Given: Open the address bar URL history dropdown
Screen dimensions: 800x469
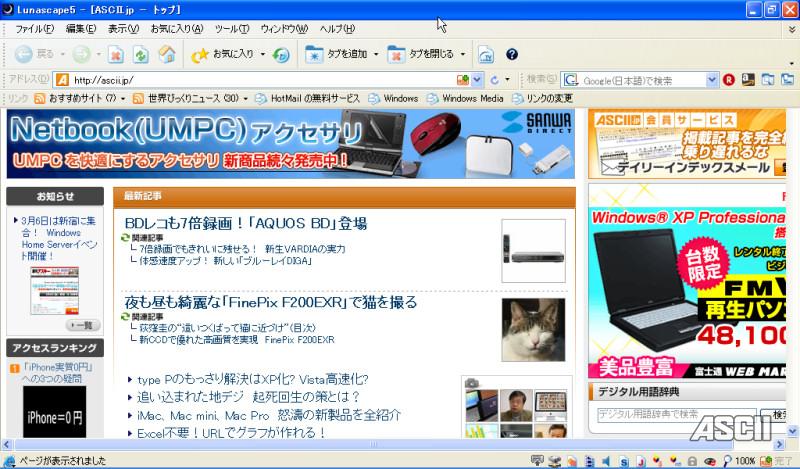Looking at the screenshot, I should pyautogui.click(x=477, y=80).
